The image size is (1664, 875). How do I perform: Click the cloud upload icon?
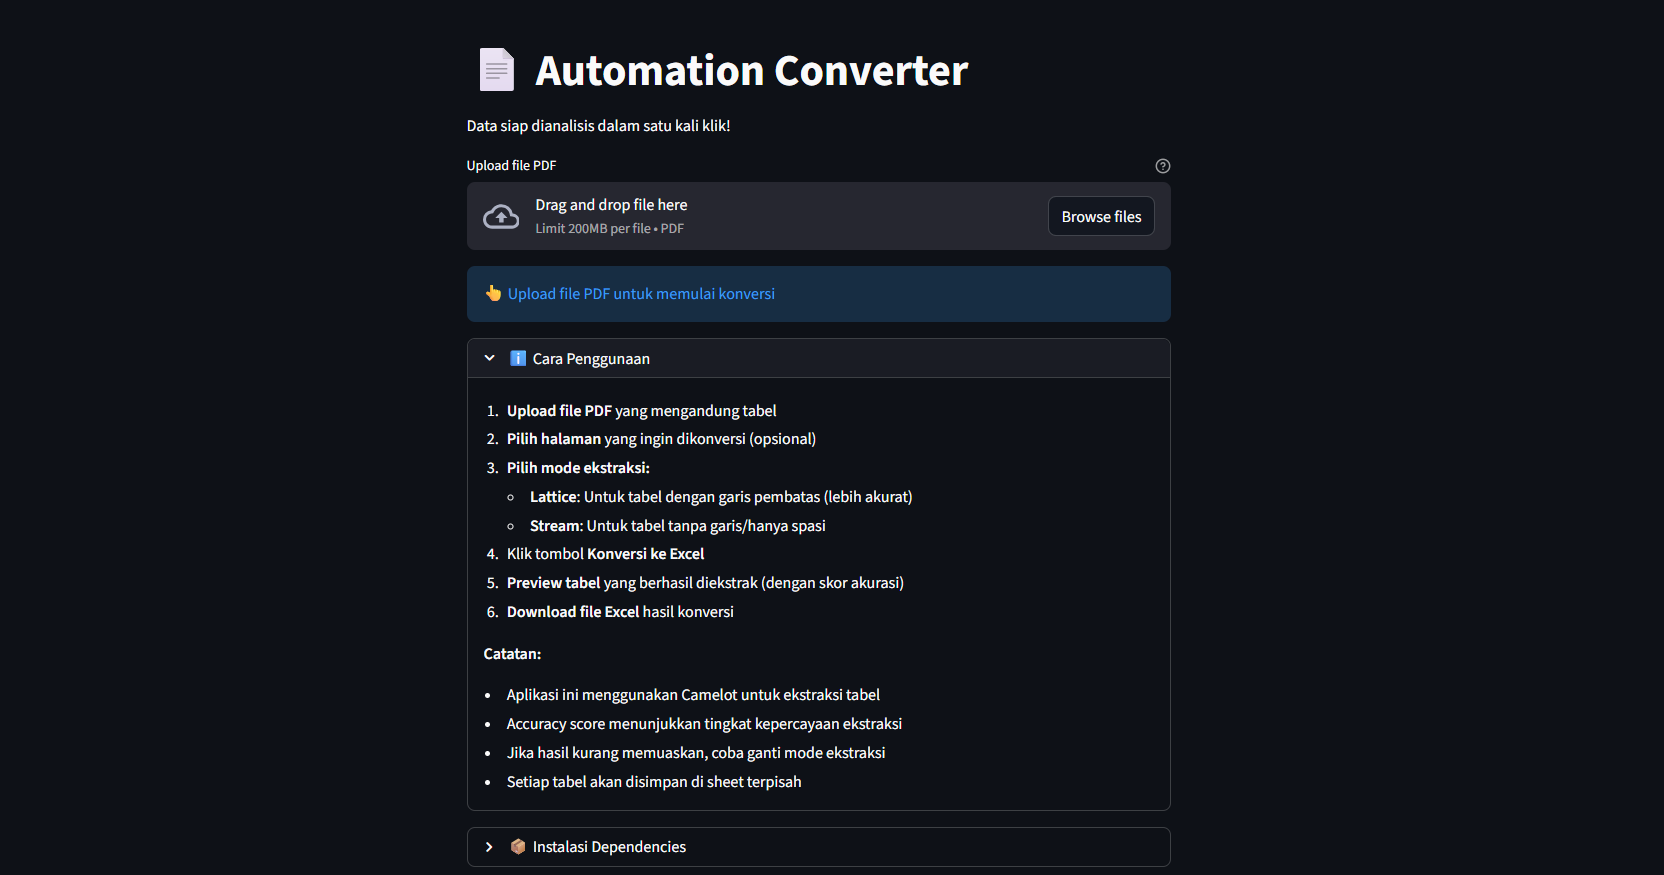[501, 217]
